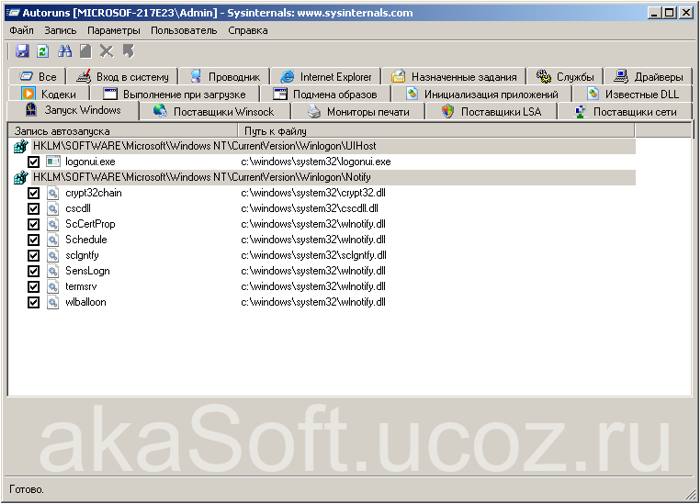The width and height of the screenshot is (700, 504).
Task: Click registry icon of Winlogon\Notify key
Action: [x=21, y=177]
